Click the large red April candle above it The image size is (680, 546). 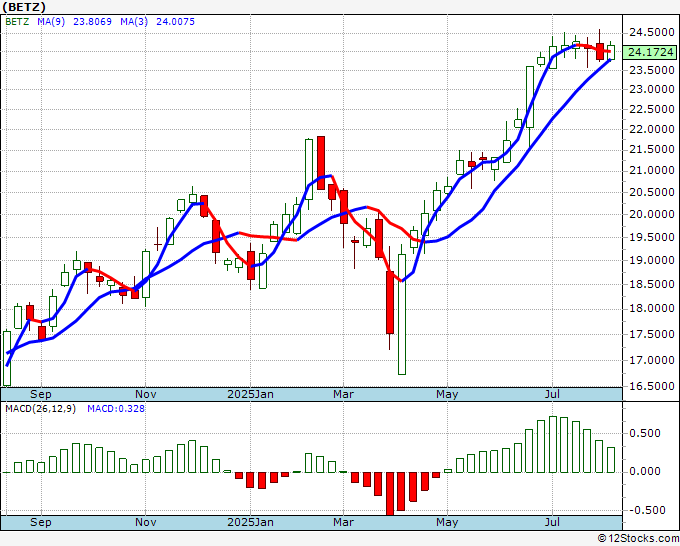(390, 302)
